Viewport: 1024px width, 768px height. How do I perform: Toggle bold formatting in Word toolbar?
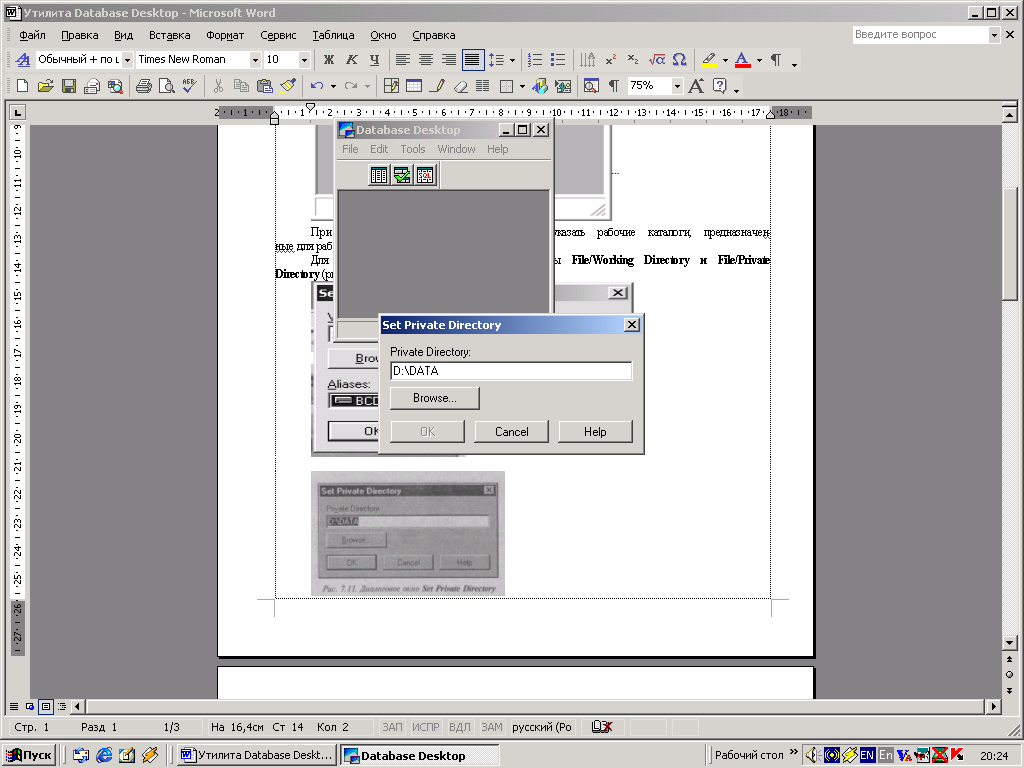coord(329,59)
